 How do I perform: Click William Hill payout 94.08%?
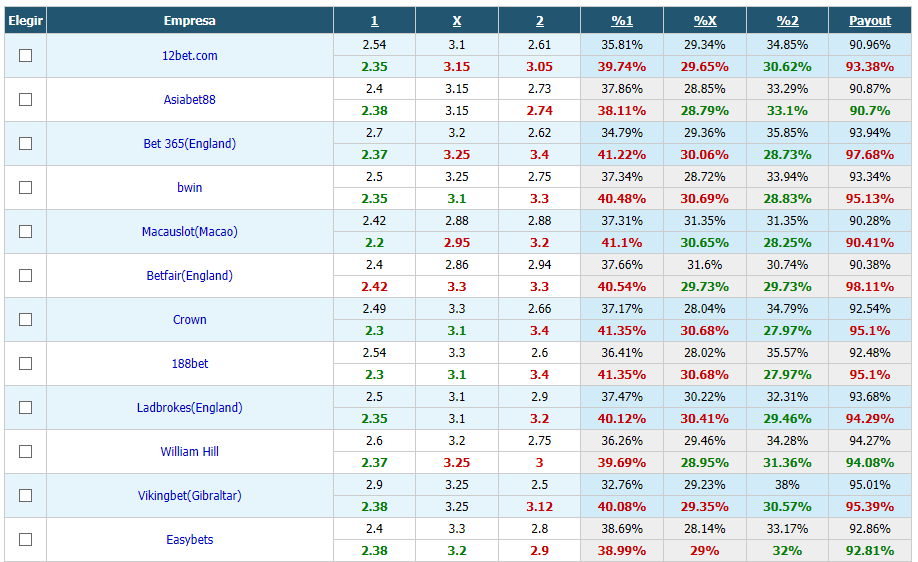point(870,463)
